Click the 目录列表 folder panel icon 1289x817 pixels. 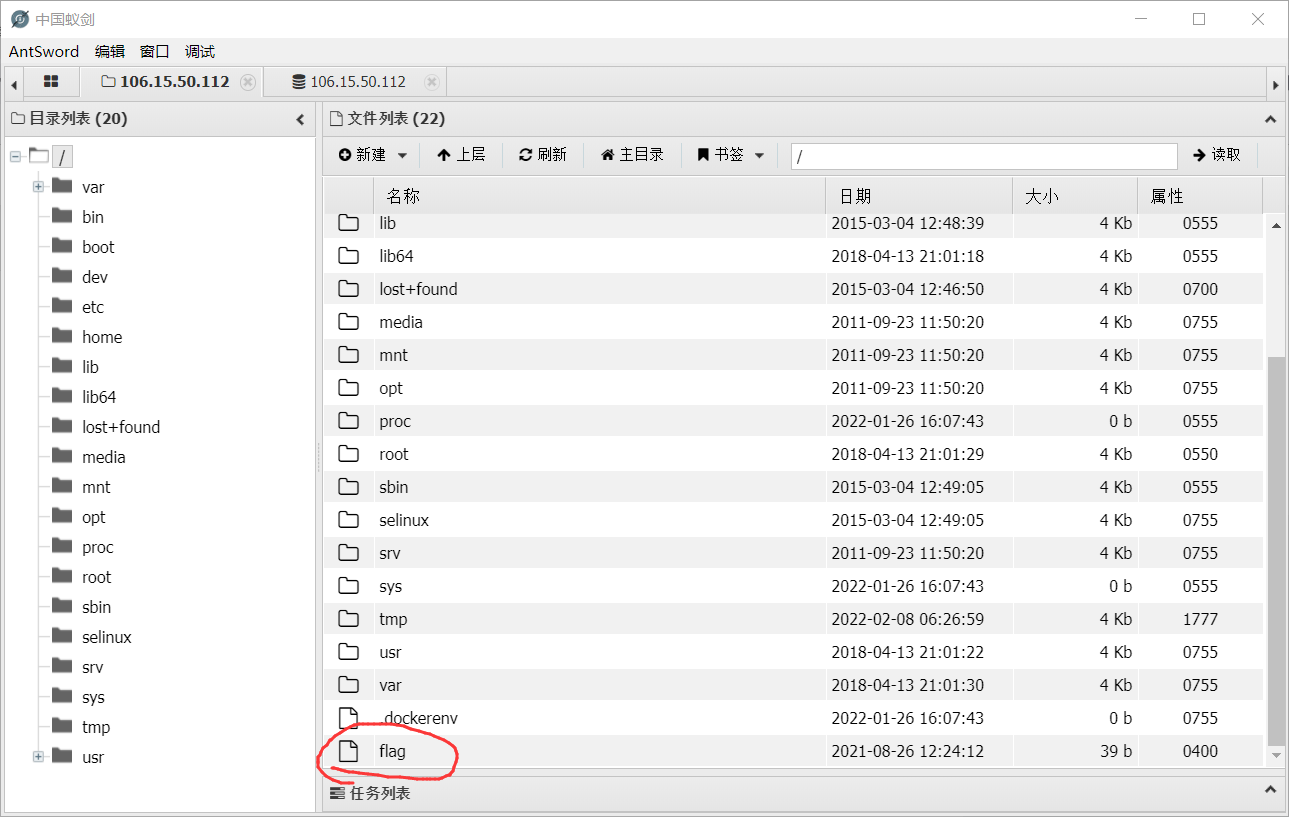click(16, 118)
